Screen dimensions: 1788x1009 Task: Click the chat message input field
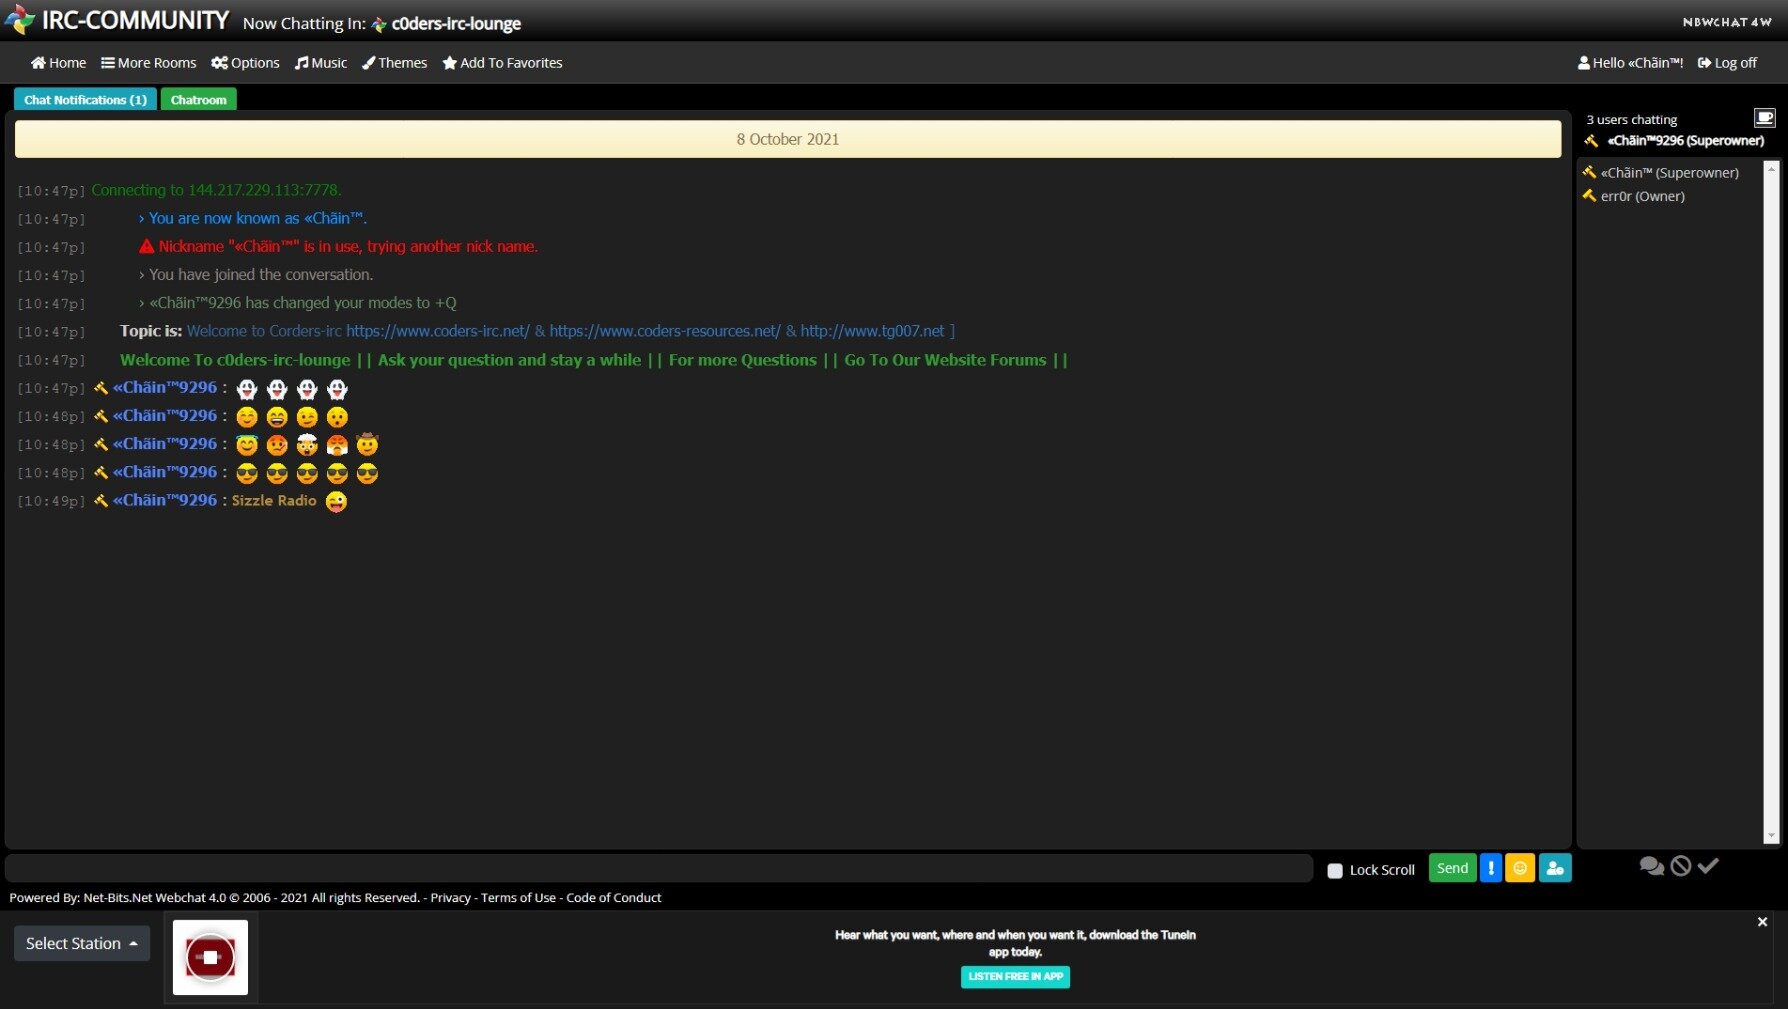tap(658, 868)
